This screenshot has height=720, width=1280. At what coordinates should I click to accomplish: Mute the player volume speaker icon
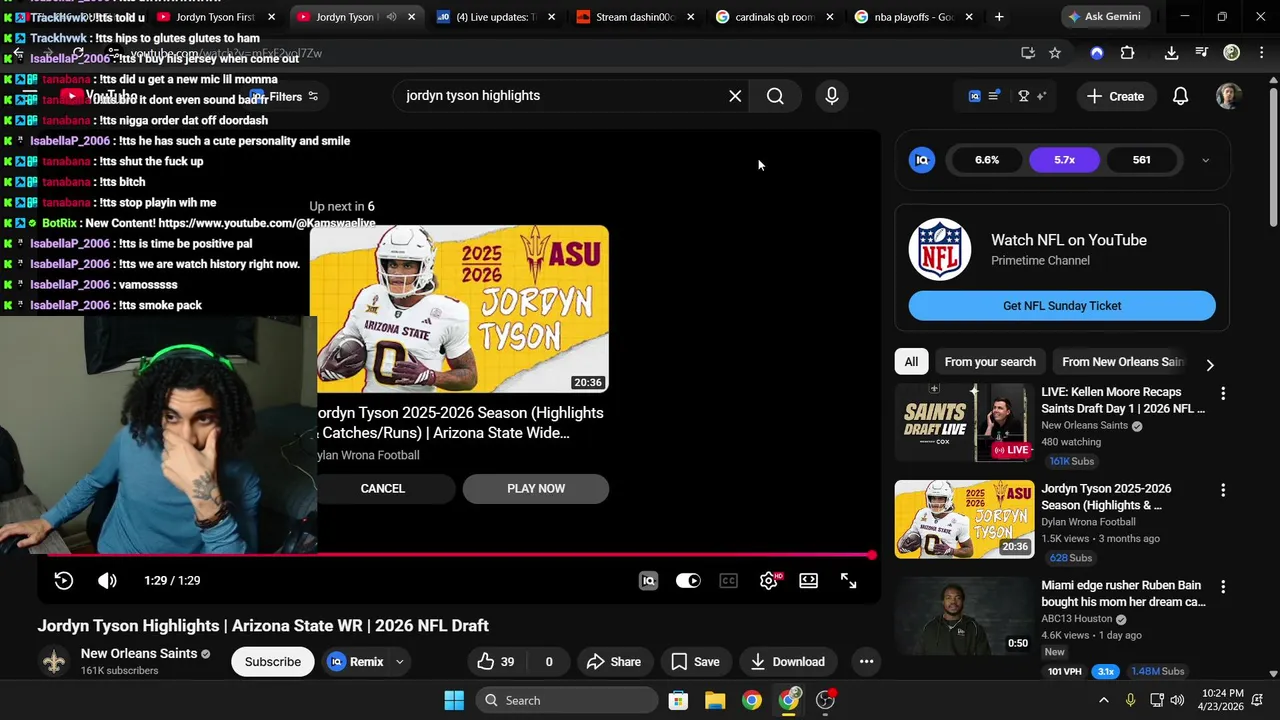107,581
